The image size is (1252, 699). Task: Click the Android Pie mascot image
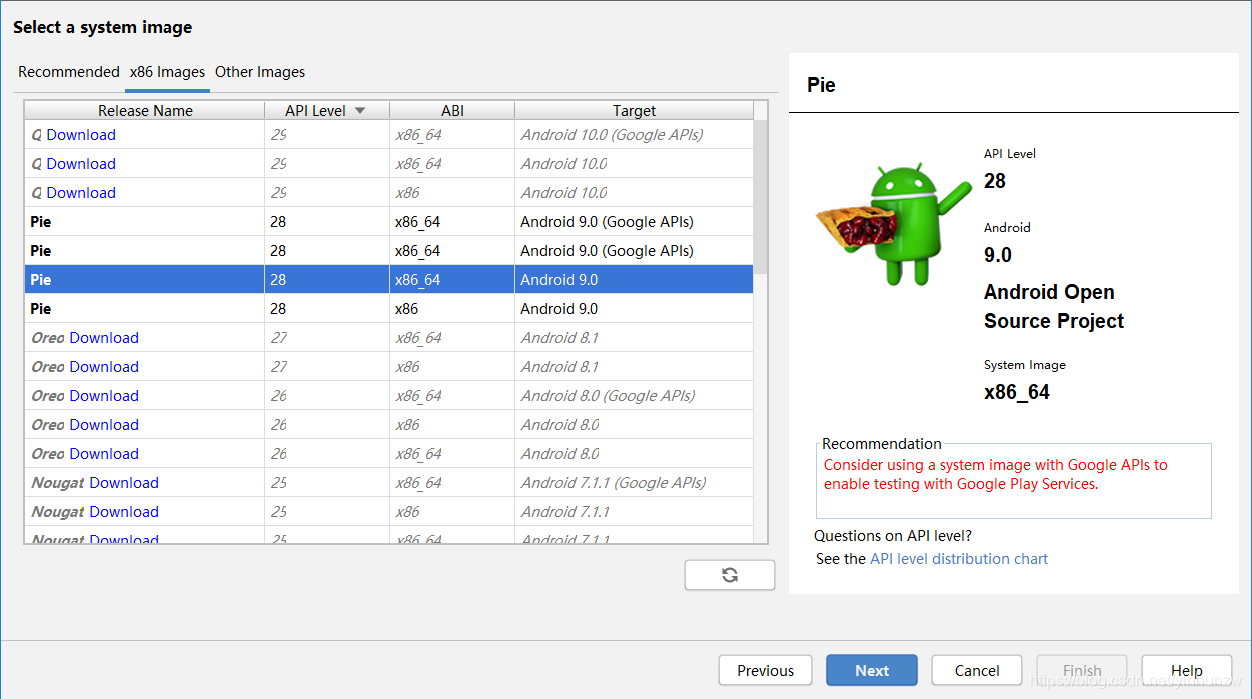click(x=892, y=226)
